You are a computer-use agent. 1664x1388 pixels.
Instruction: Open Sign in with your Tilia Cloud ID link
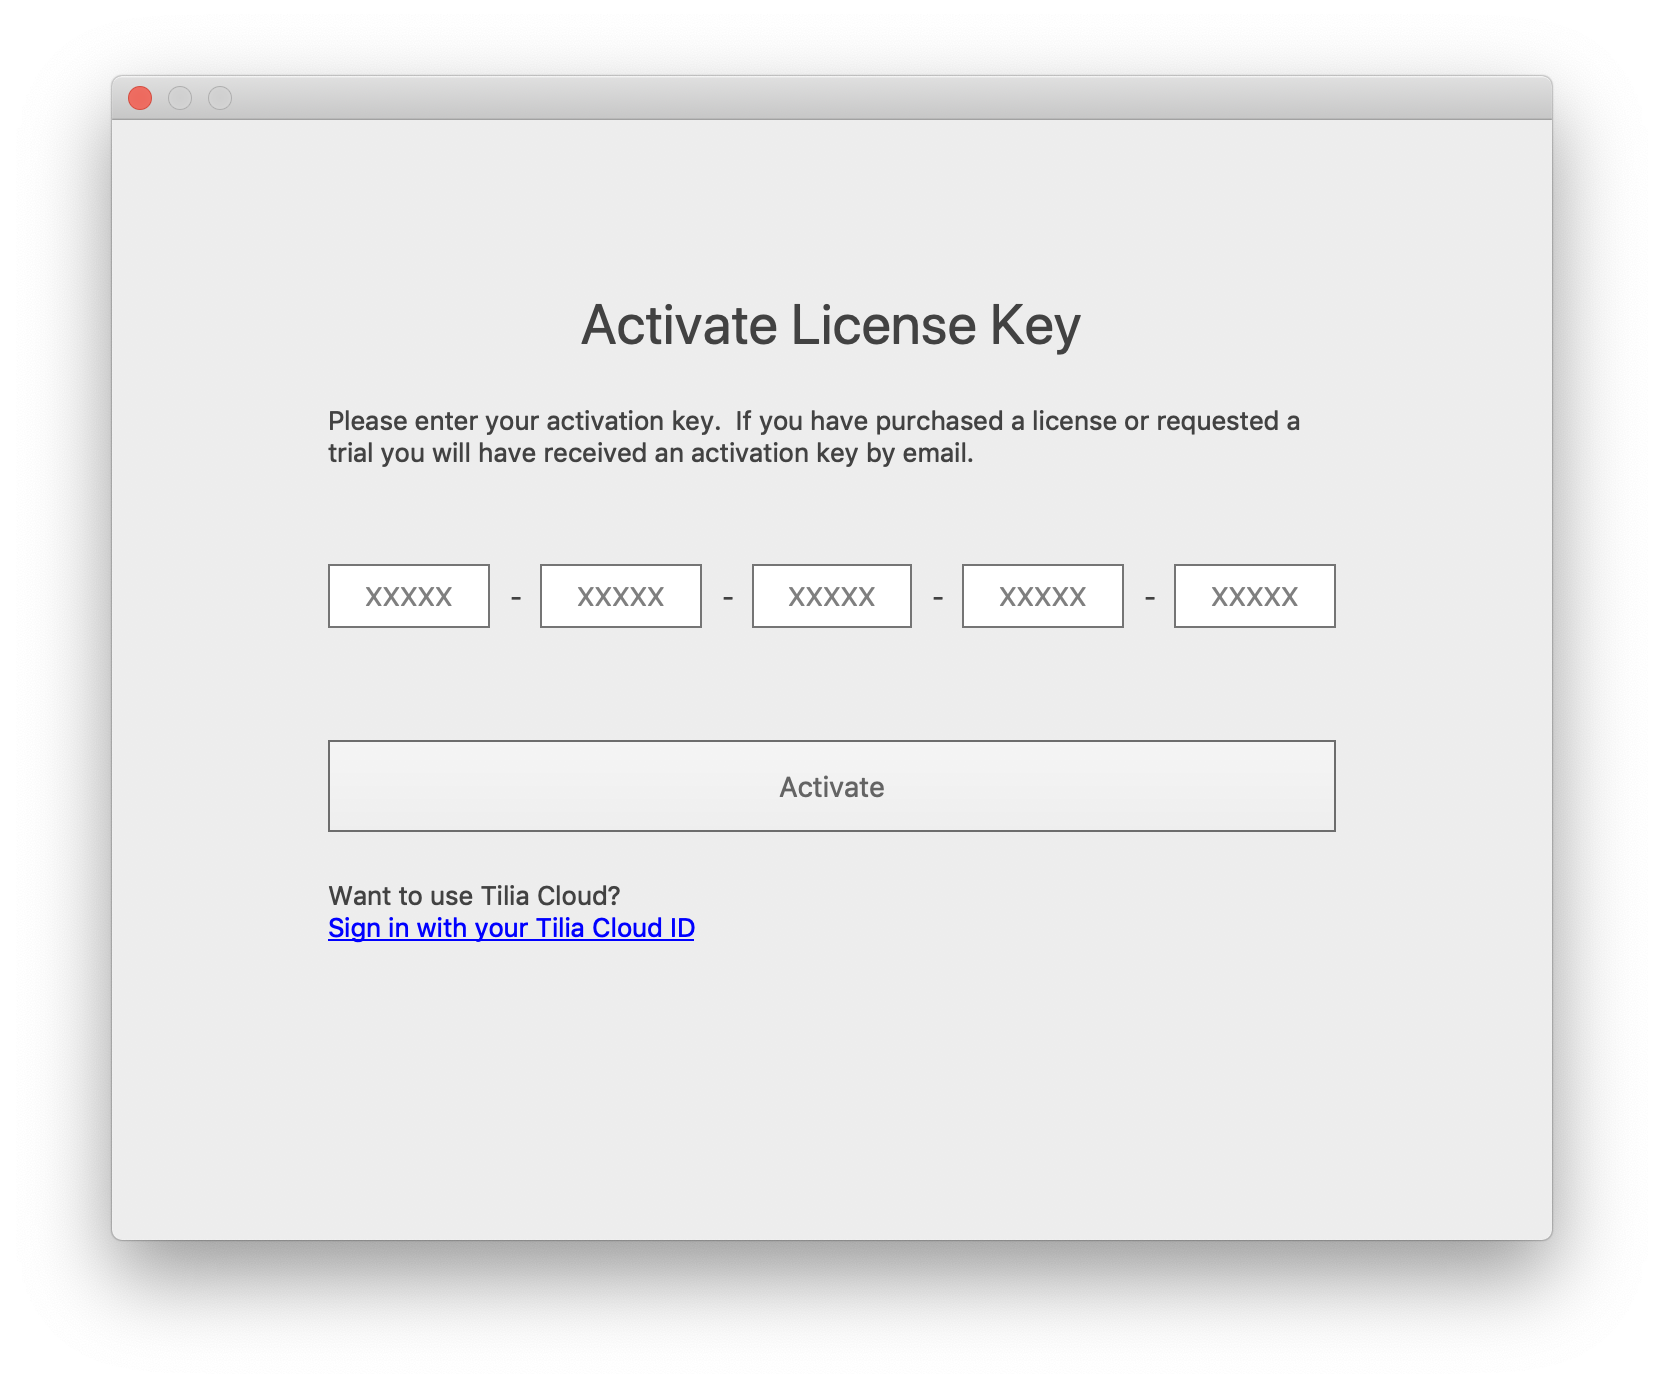click(511, 928)
